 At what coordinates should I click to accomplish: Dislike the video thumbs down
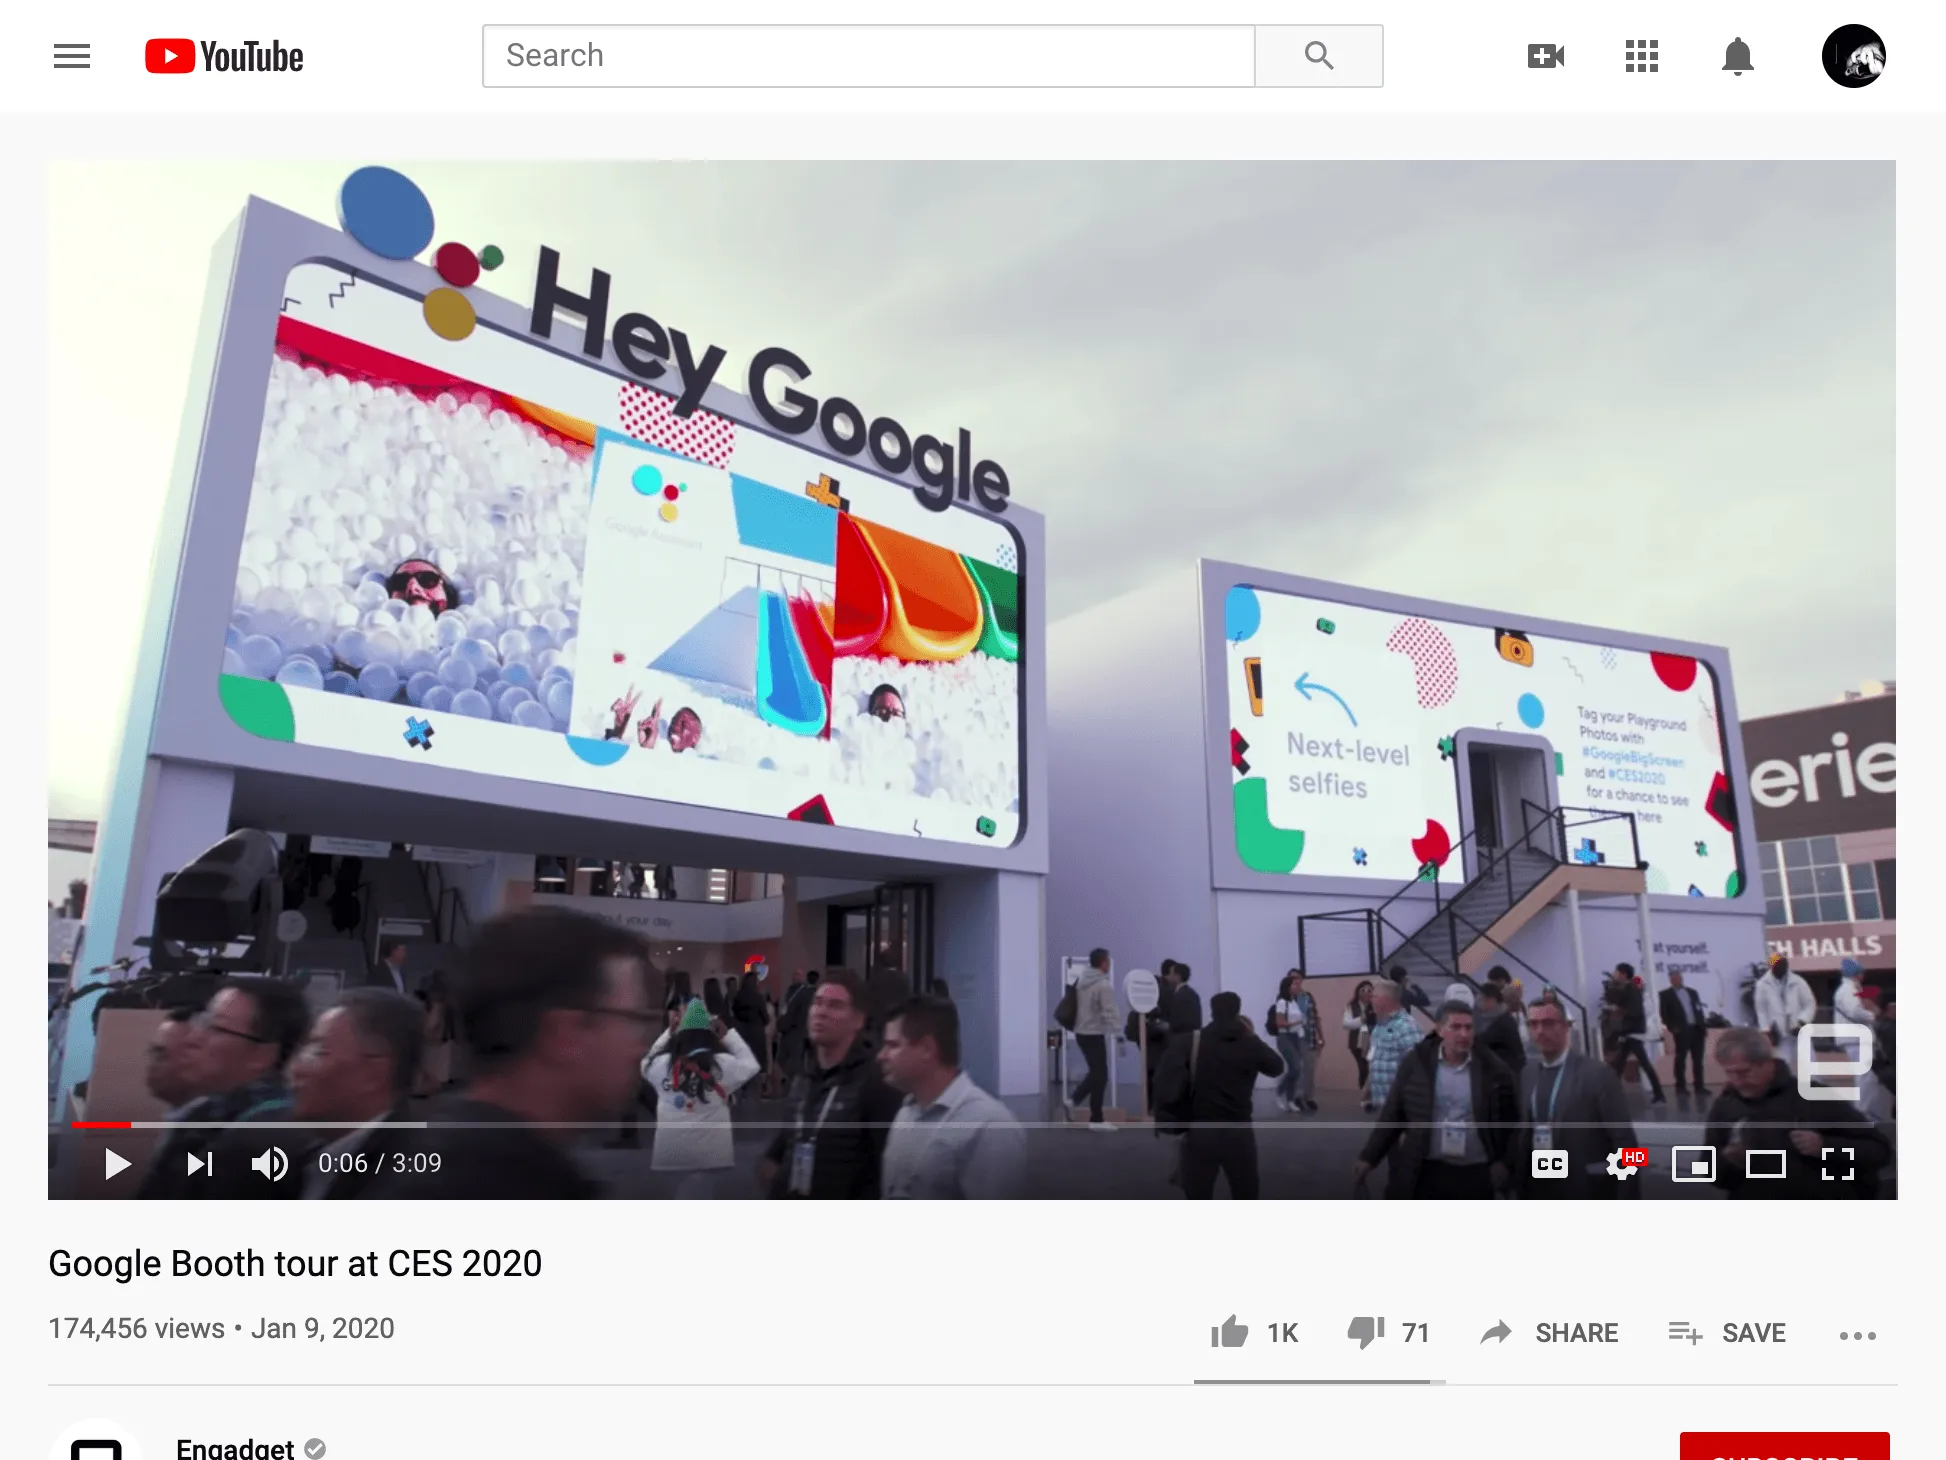(x=1388, y=1332)
